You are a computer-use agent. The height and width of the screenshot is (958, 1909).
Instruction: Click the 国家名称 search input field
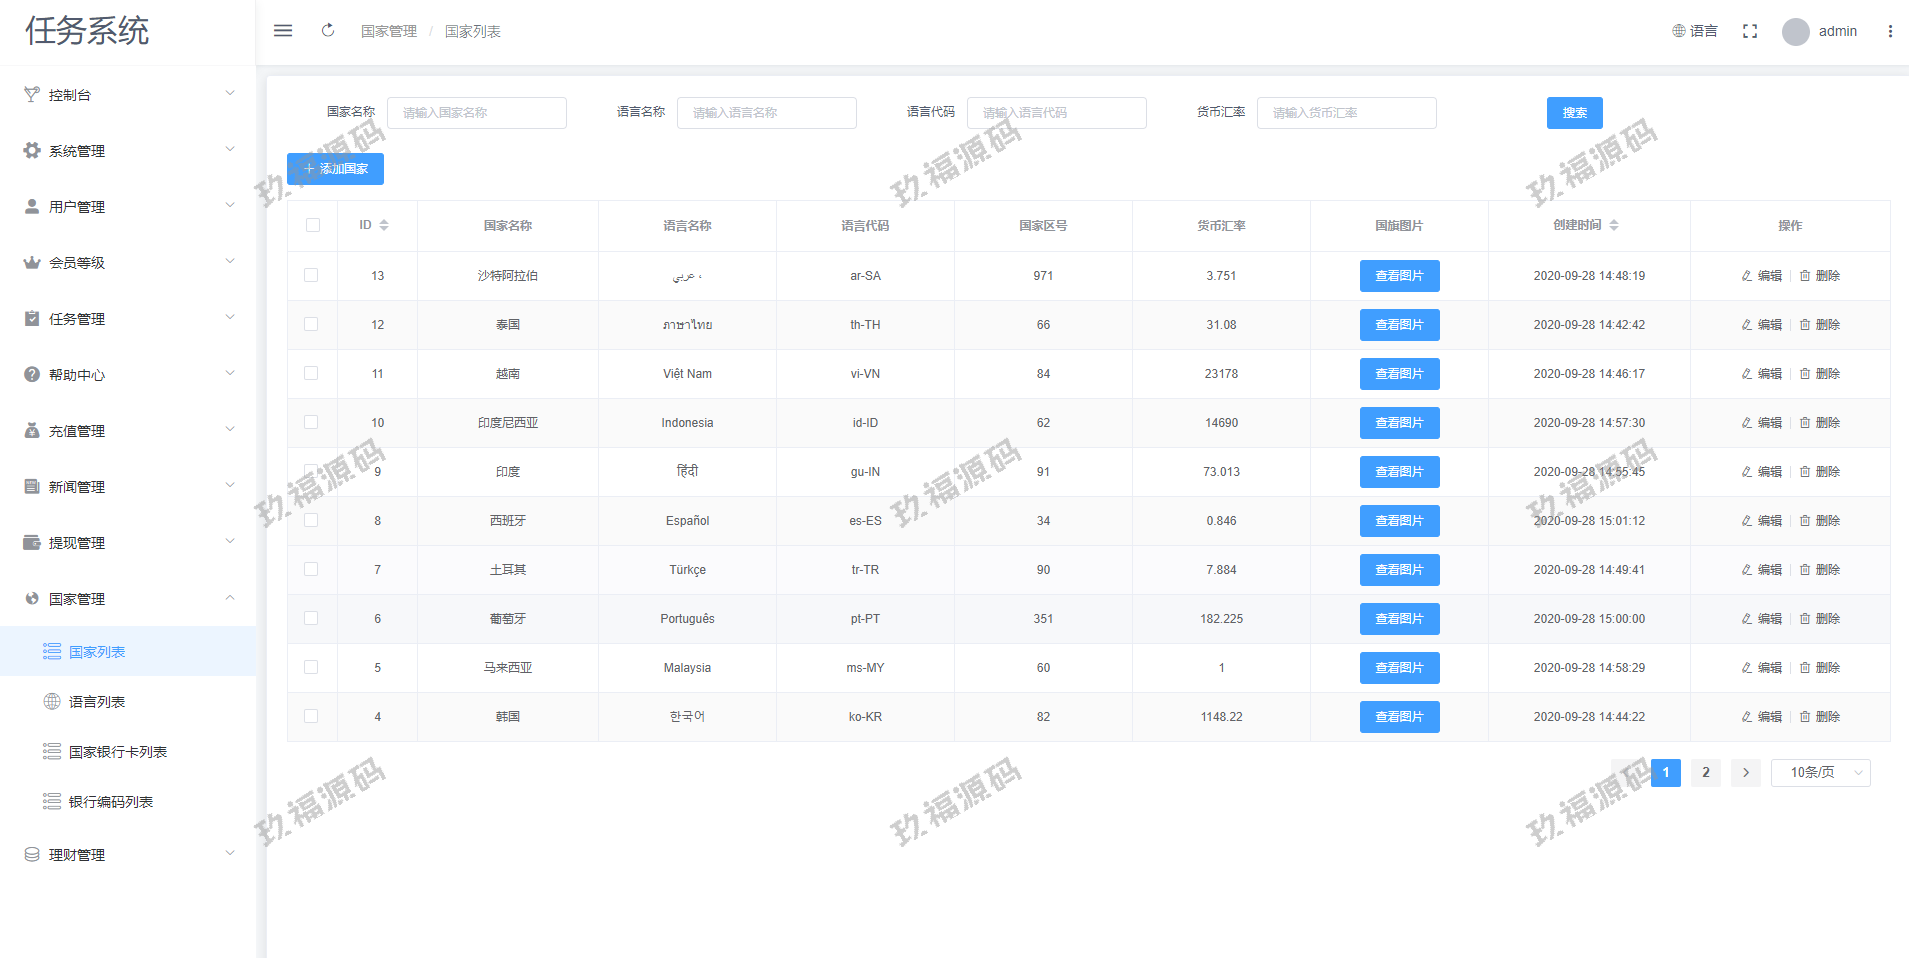tap(477, 113)
